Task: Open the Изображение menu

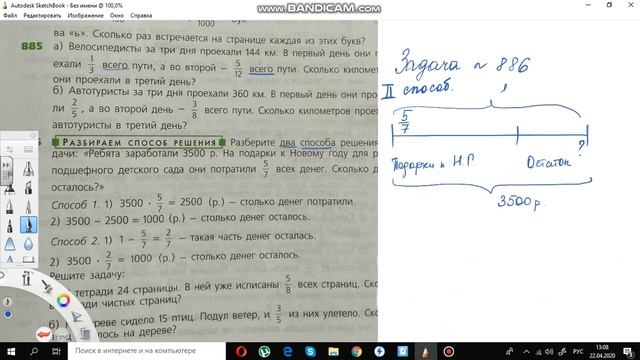Action: pos(85,16)
